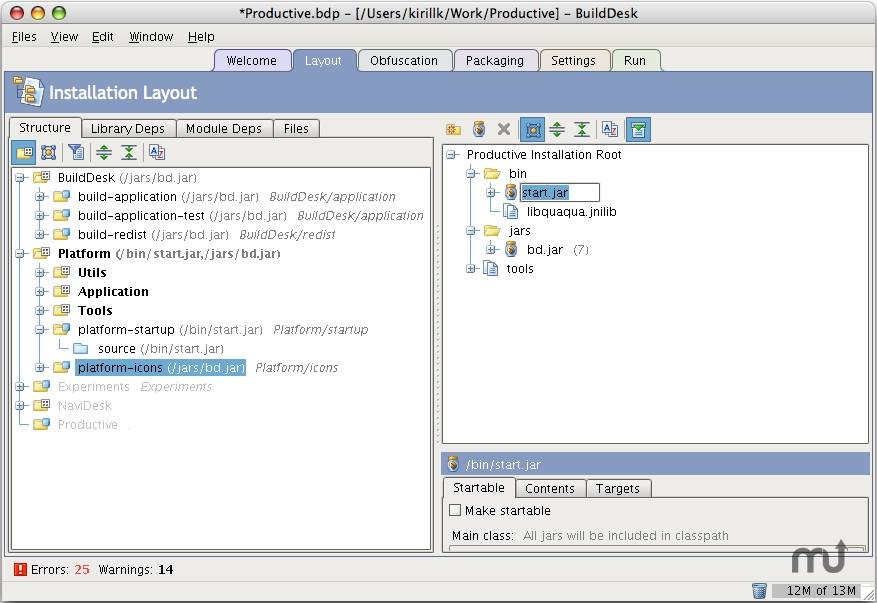The image size is (877, 603).
Task: Click the module icon next to Platform
Action: tap(41, 253)
